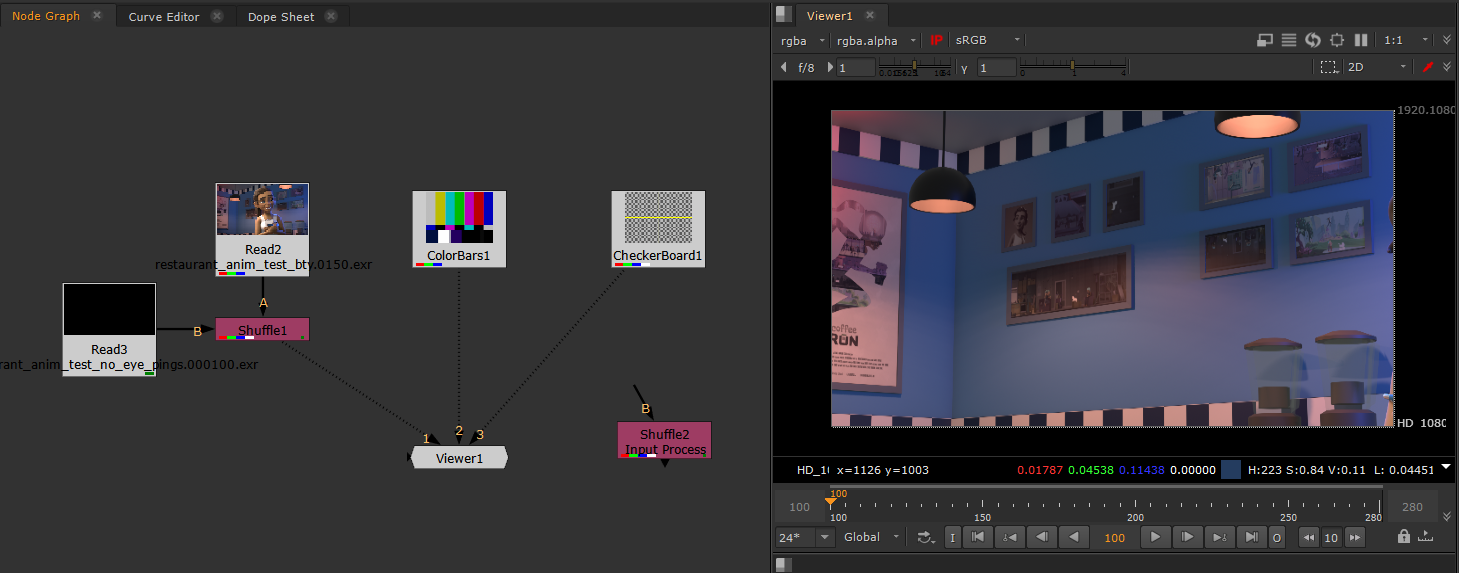
Task: Click the sampled color swatch in info bar
Action: click(x=1232, y=469)
